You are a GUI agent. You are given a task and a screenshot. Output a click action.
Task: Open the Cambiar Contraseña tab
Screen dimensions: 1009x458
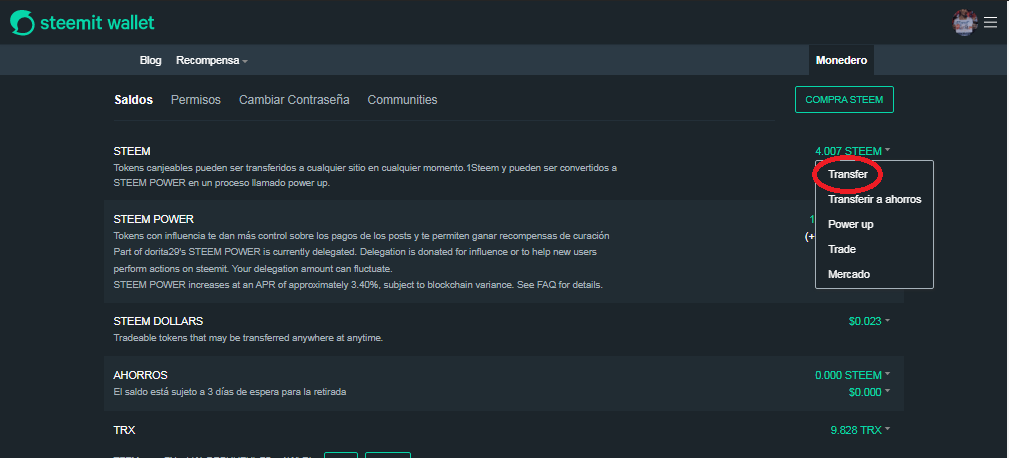(294, 100)
